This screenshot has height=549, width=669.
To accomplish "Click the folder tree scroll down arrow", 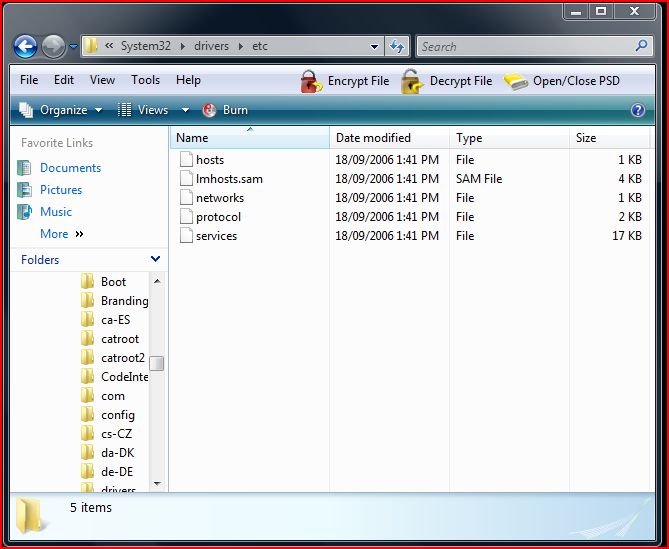I will [157, 484].
